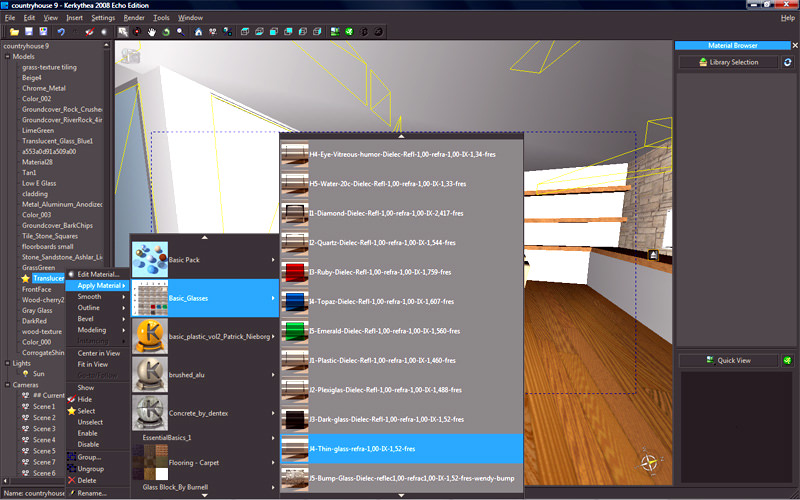The image size is (800, 500).
Task: Click the red circle target toolbar icon
Action: [x=137, y=32]
